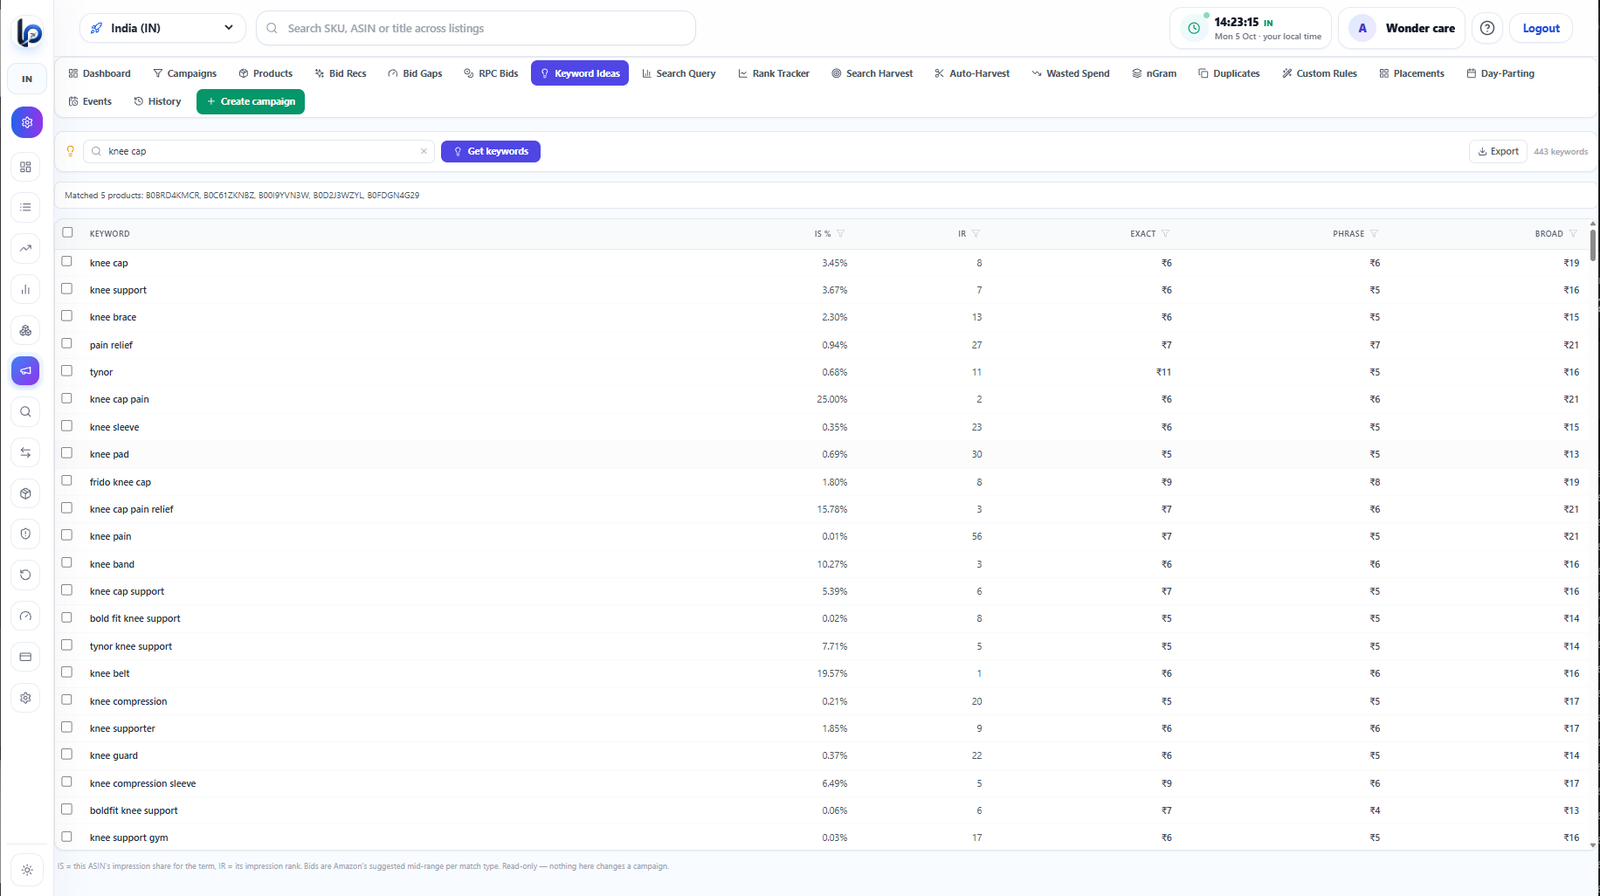
Task: Switch to the Campaigns tab
Action: coord(185,73)
